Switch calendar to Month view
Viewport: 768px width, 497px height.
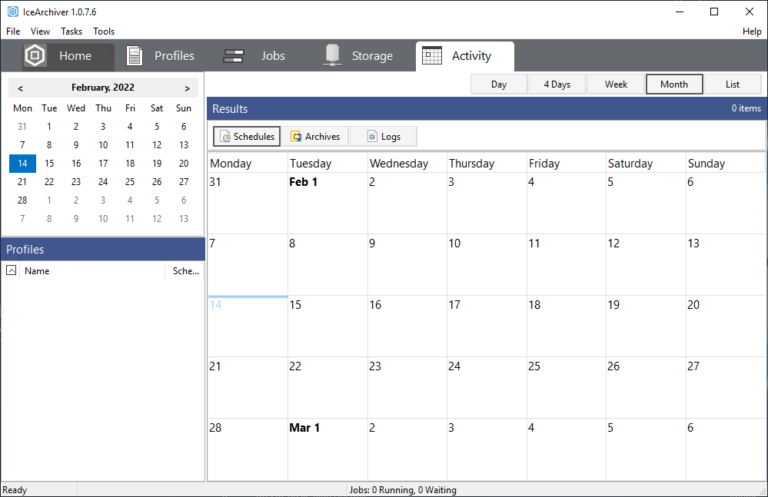click(674, 84)
